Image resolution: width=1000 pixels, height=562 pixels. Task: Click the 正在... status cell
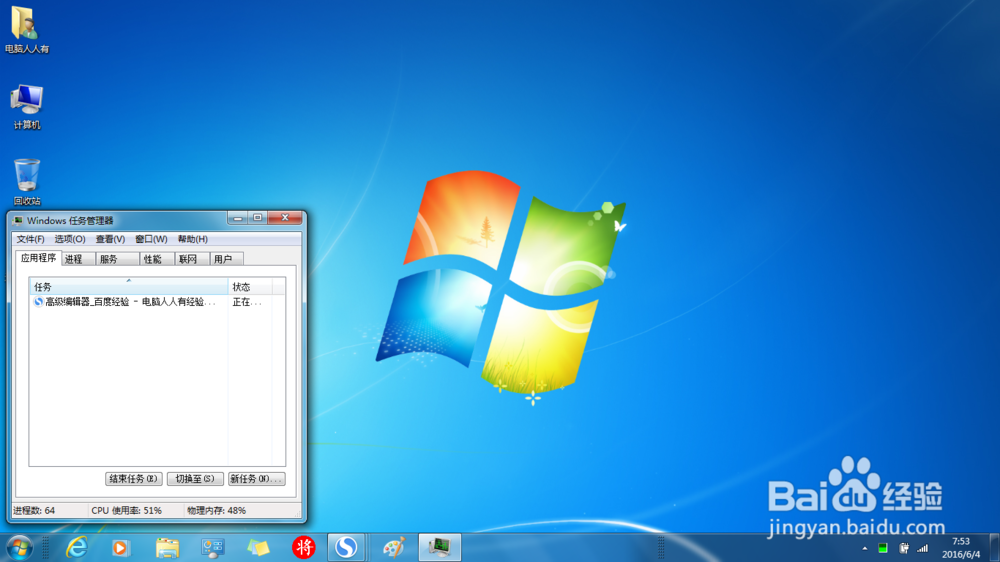coord(247,302)
